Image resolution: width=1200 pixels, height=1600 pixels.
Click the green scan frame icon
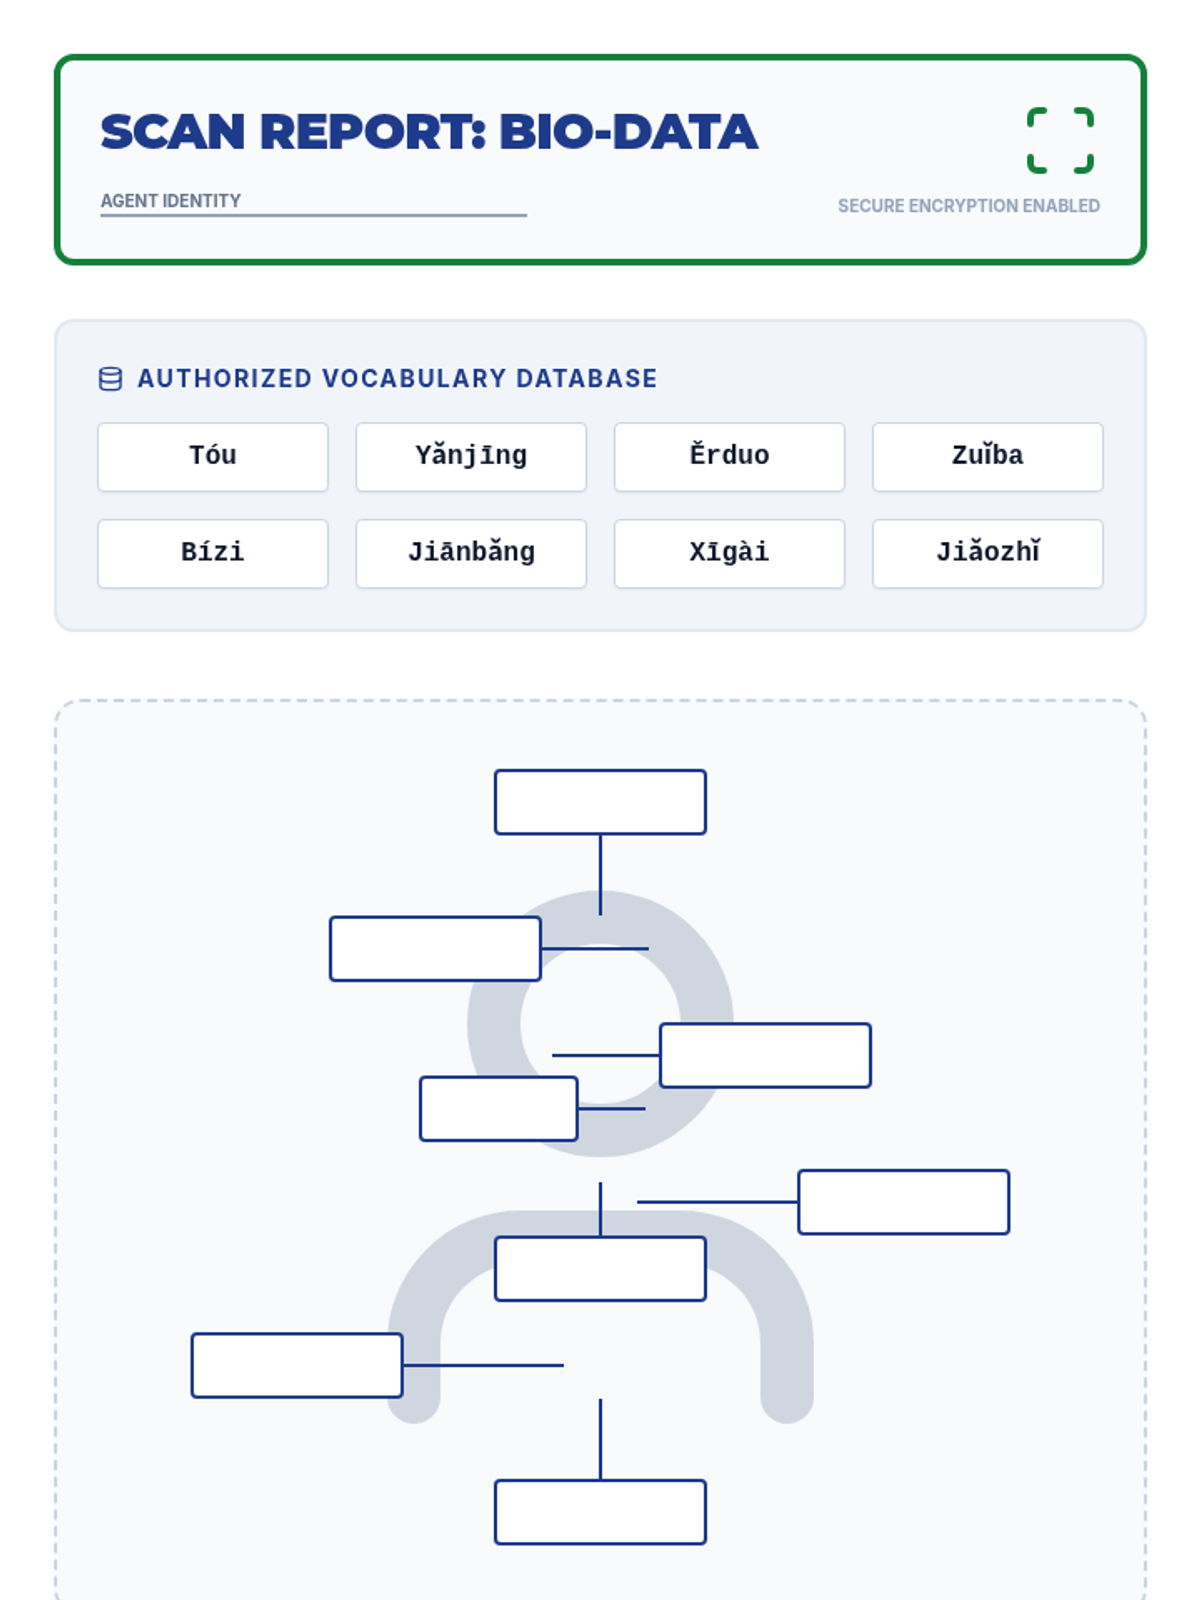[x=1060, y=140]
